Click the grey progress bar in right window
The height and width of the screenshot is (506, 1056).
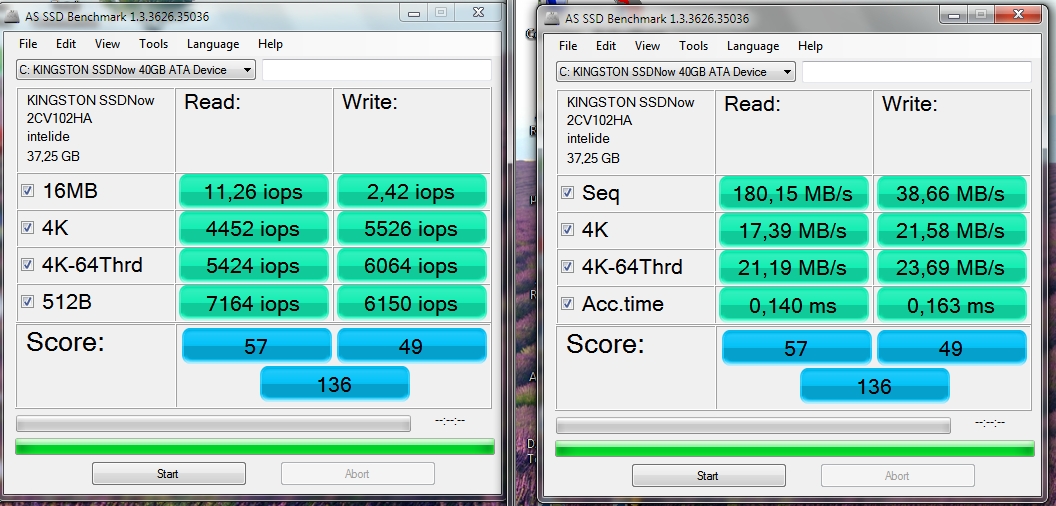[753, 425]
